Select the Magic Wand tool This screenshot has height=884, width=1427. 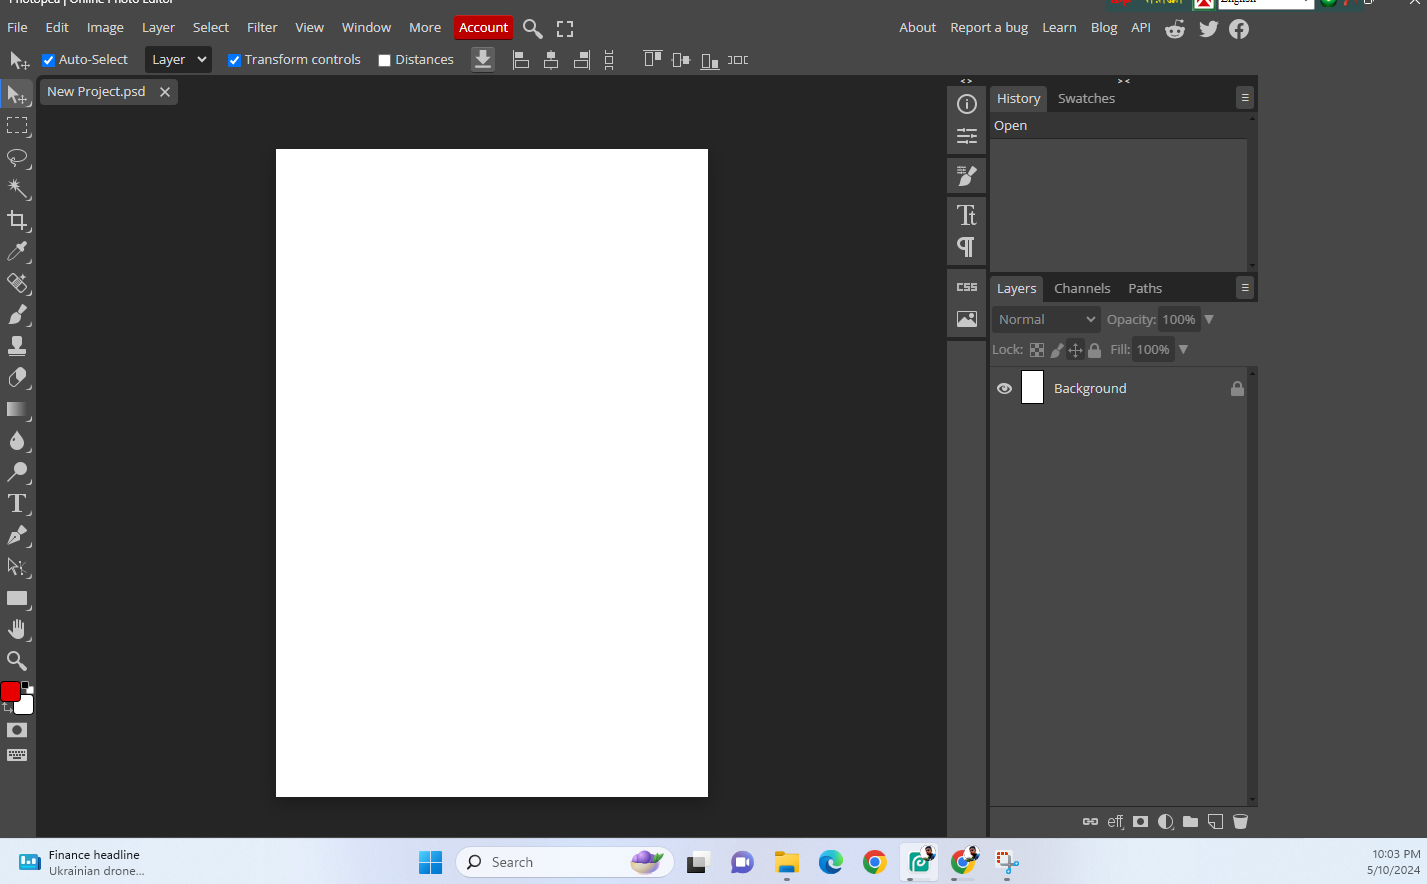coord(17,188)
